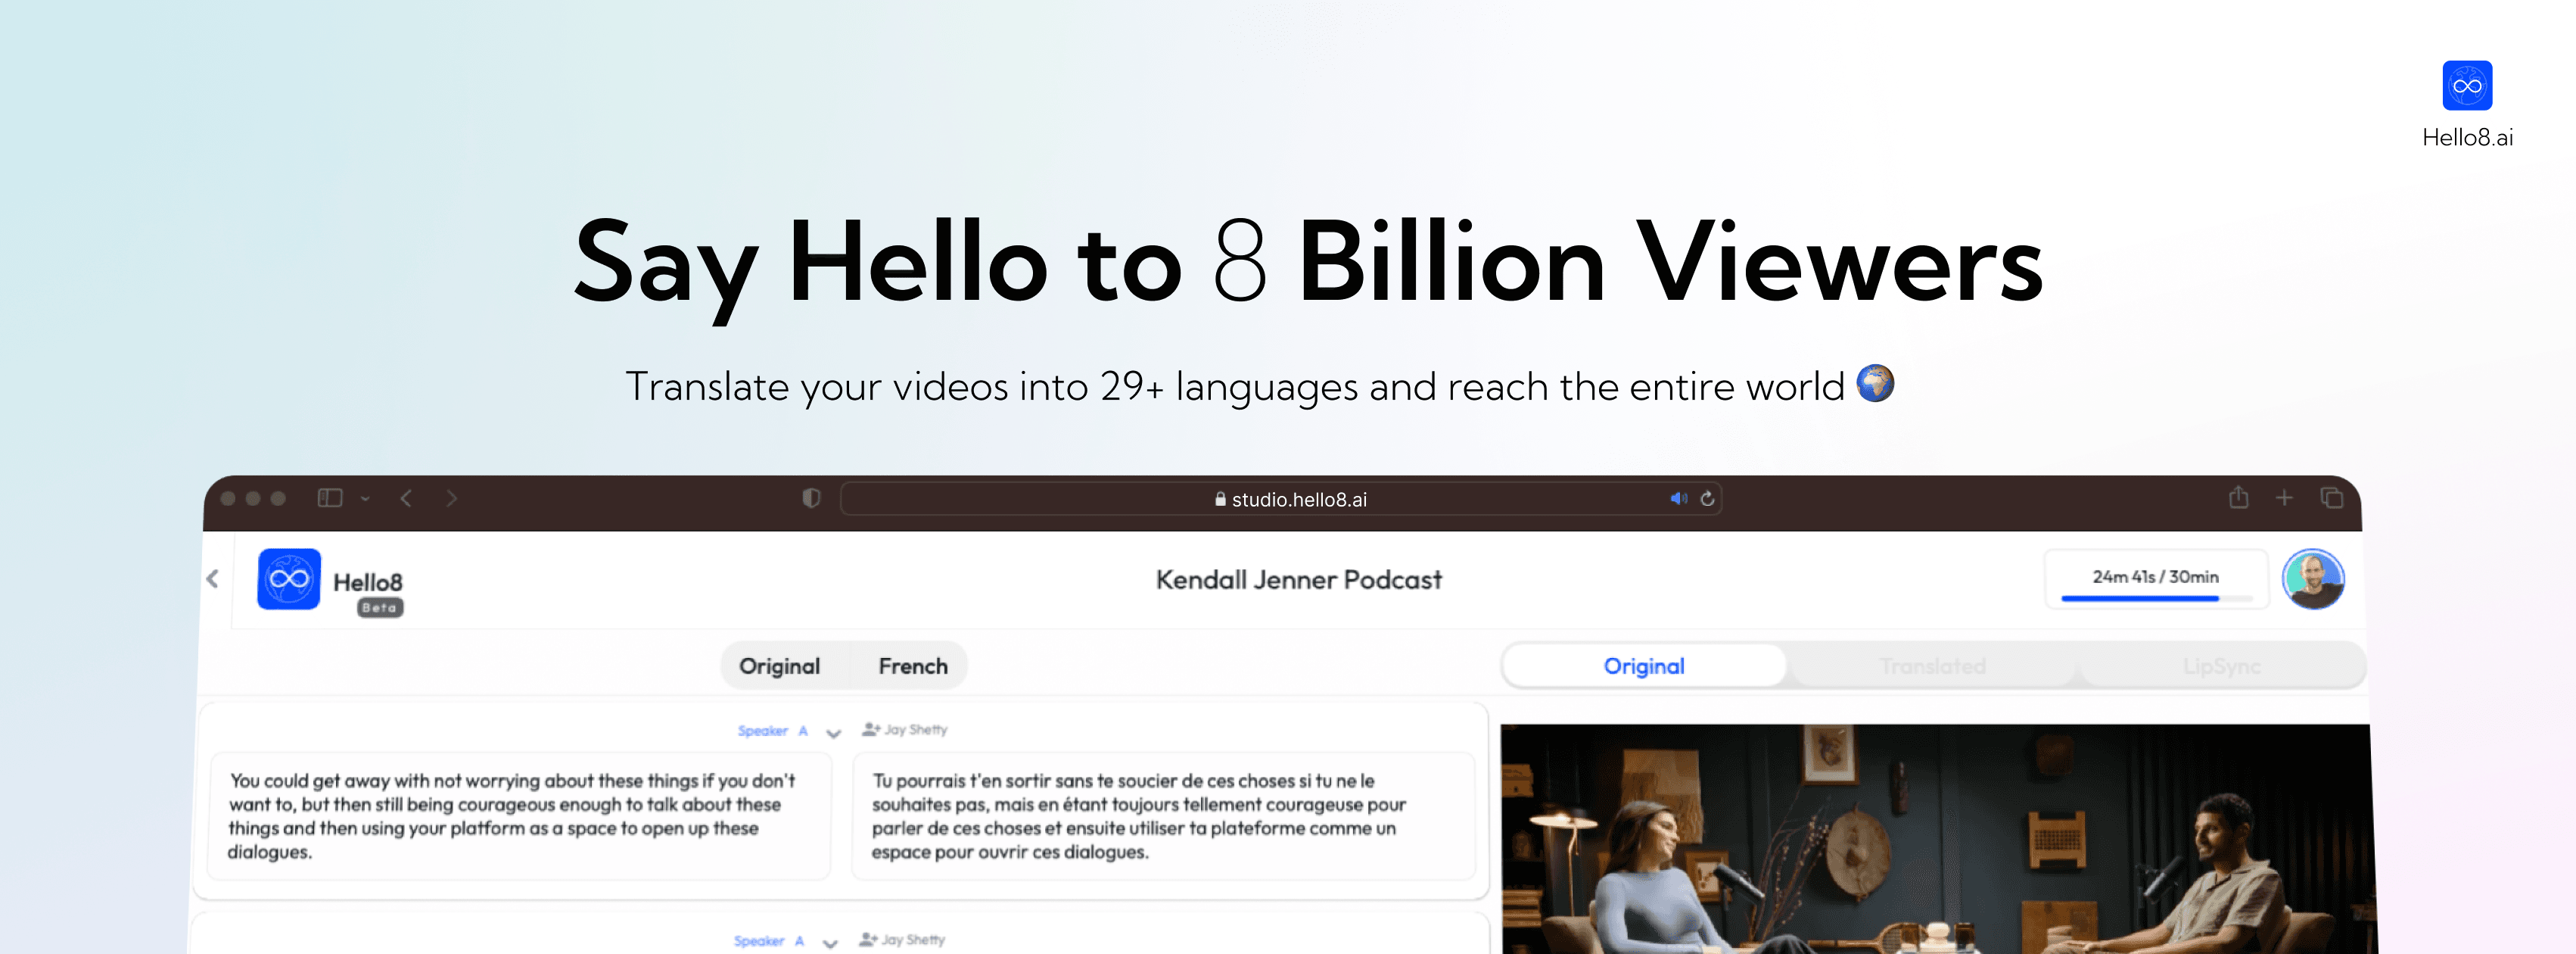Select the Translated video tab
The width and height of the screenshot is (2576, 954).
click(x=1932, y=666)
